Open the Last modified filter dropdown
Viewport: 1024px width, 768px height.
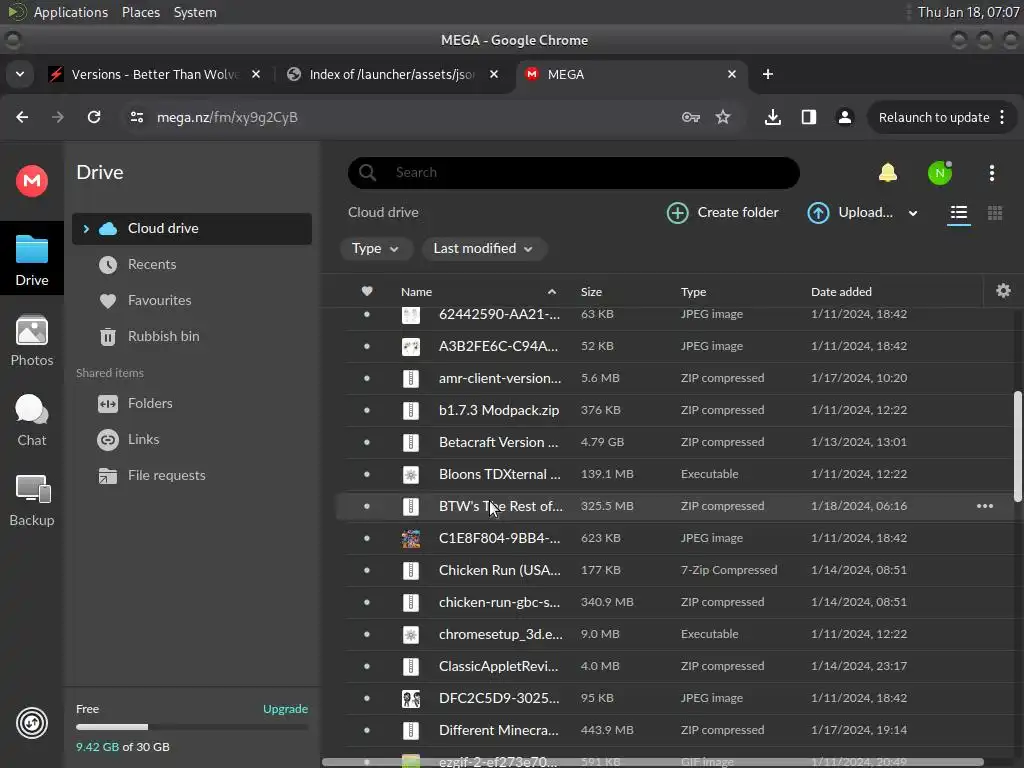tap(483, 249)
